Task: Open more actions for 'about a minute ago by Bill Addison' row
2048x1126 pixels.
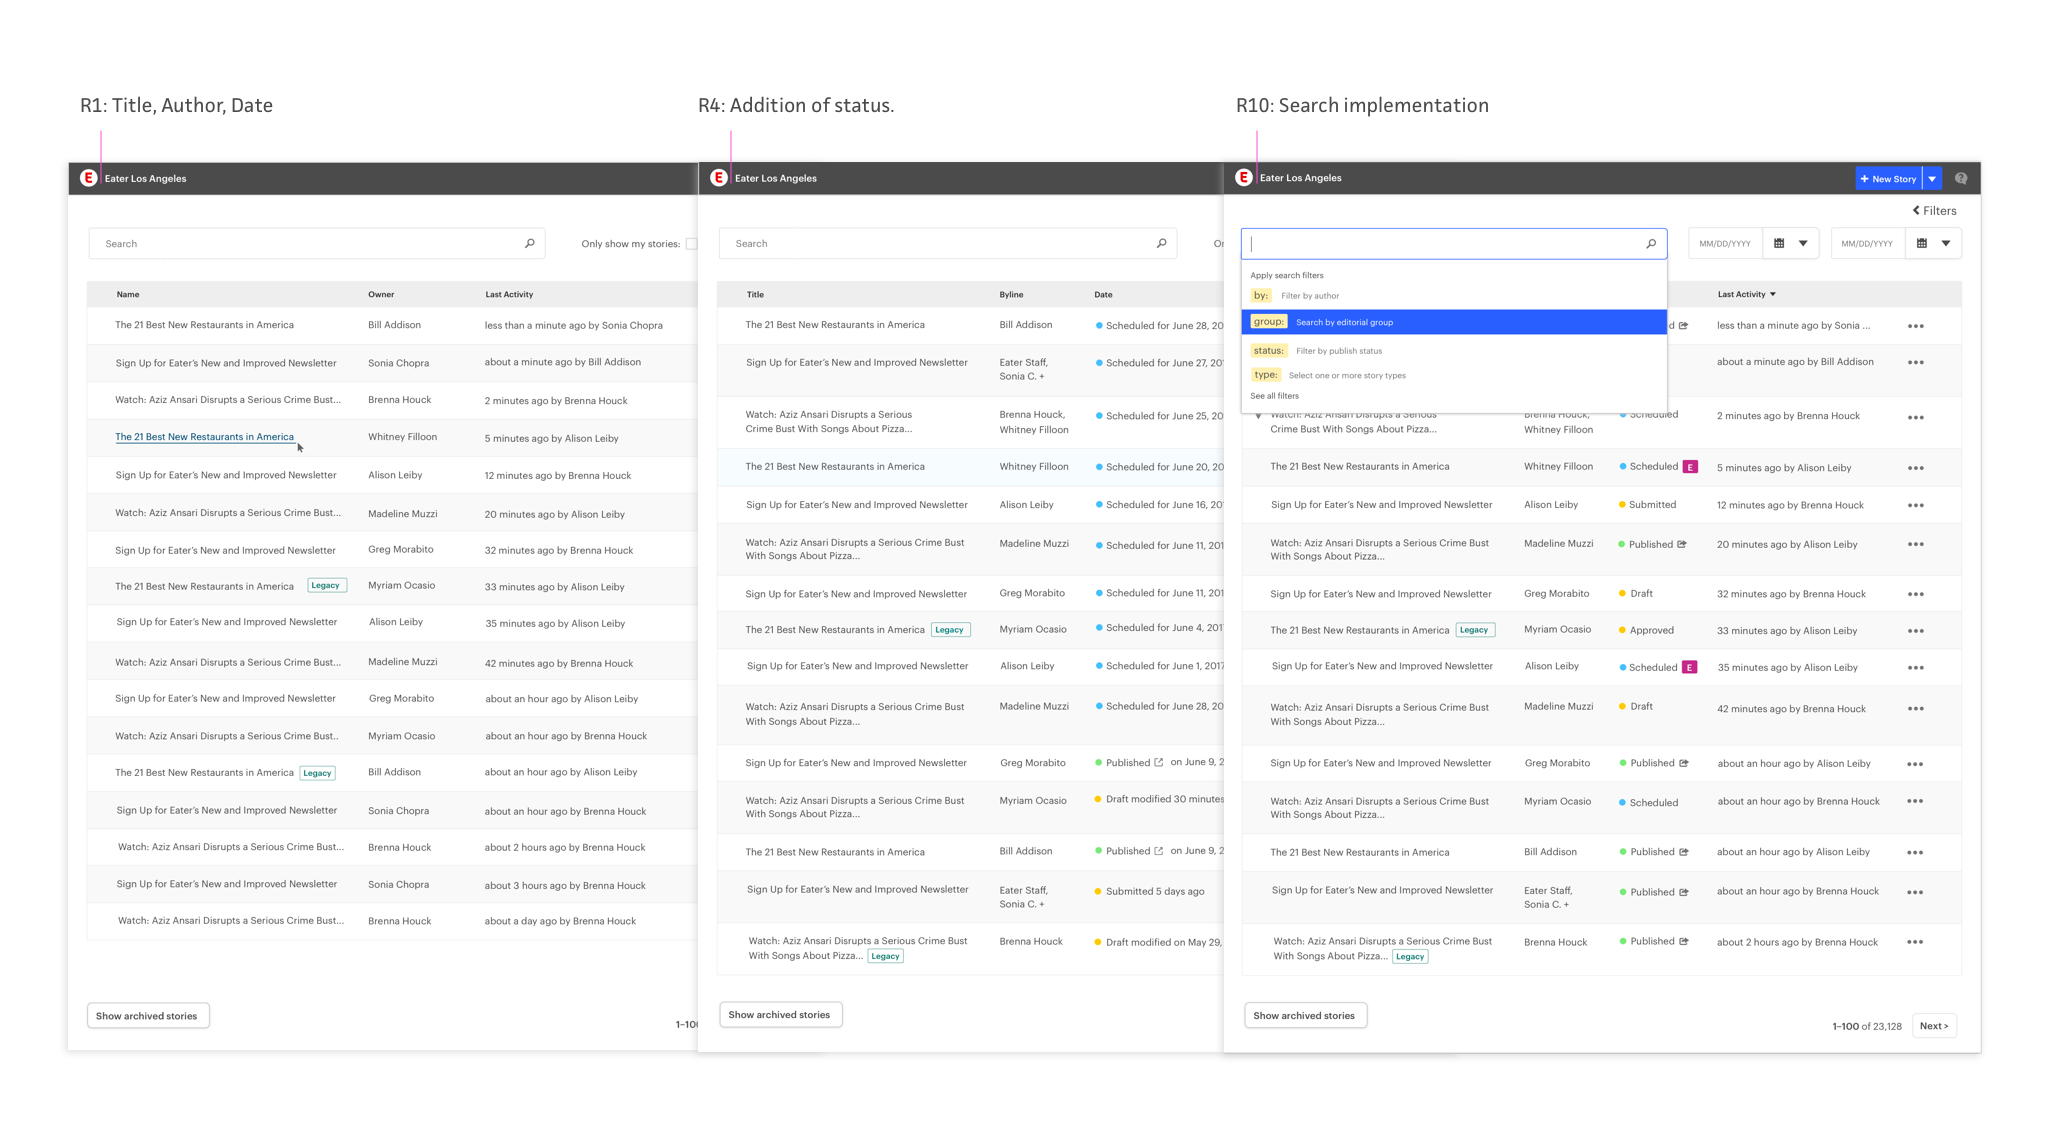Action: [x=1916, y=362]
